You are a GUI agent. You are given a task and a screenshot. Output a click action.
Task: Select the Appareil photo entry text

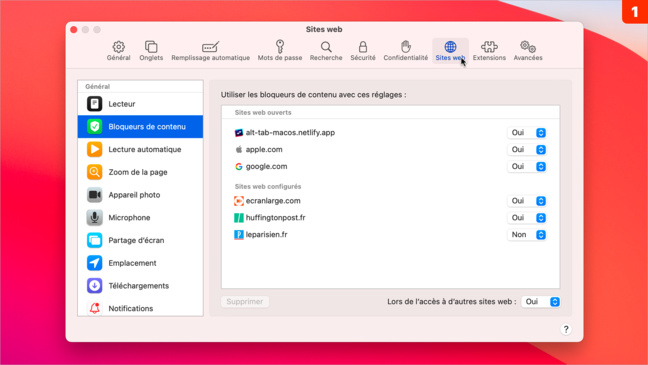pyautogui.click(x=134, y=195)
